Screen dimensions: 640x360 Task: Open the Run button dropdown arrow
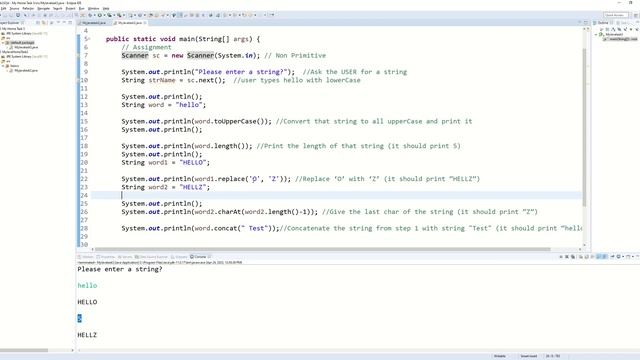pos(104,15)
